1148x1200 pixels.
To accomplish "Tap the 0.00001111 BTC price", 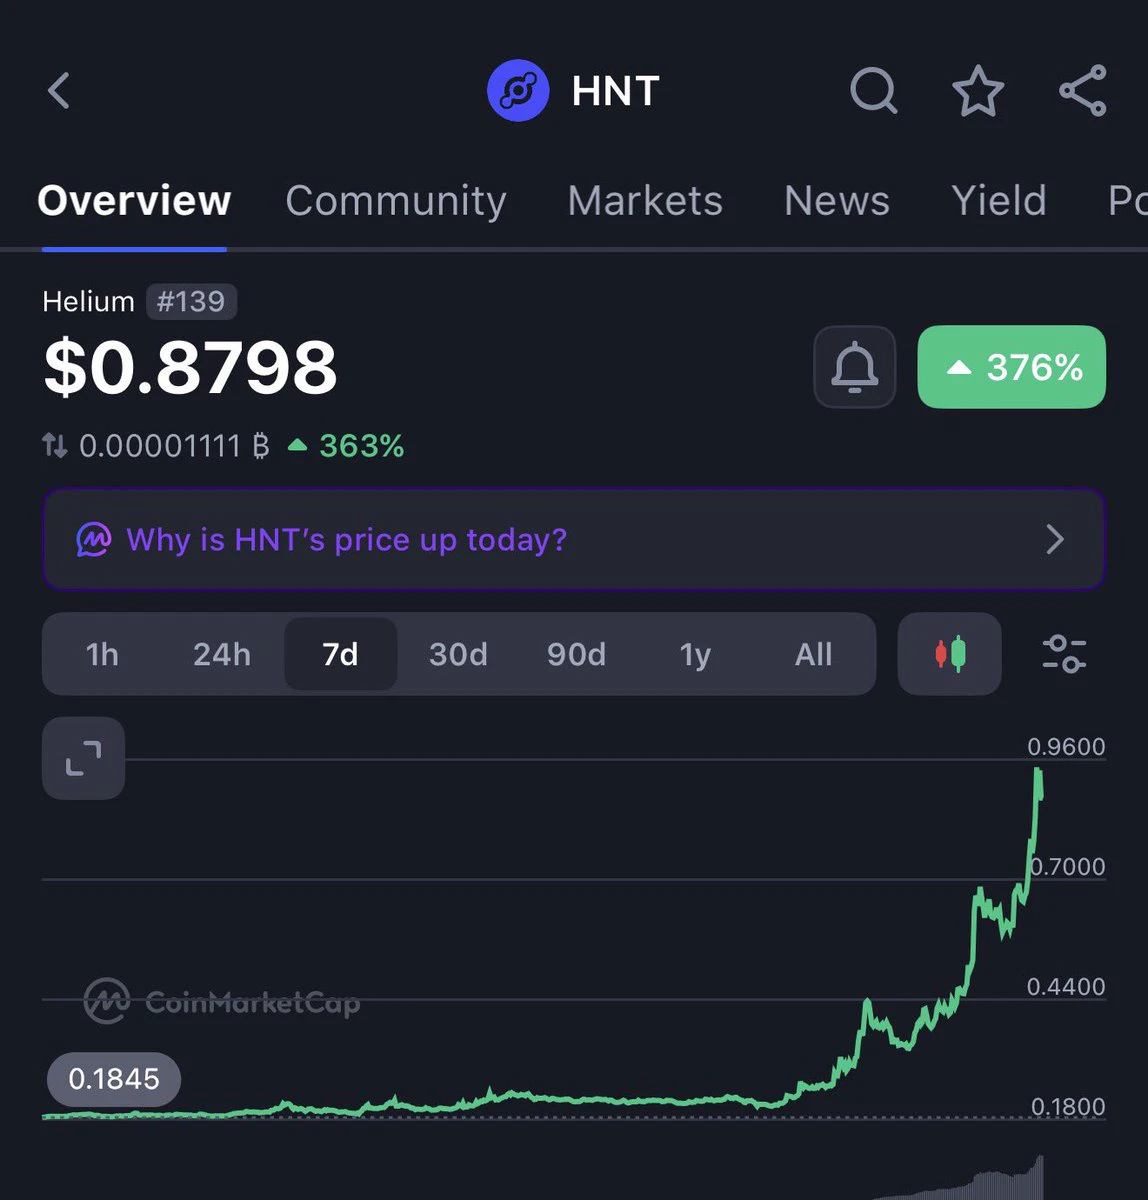I will pyautogui.click(x=175, y=445).
